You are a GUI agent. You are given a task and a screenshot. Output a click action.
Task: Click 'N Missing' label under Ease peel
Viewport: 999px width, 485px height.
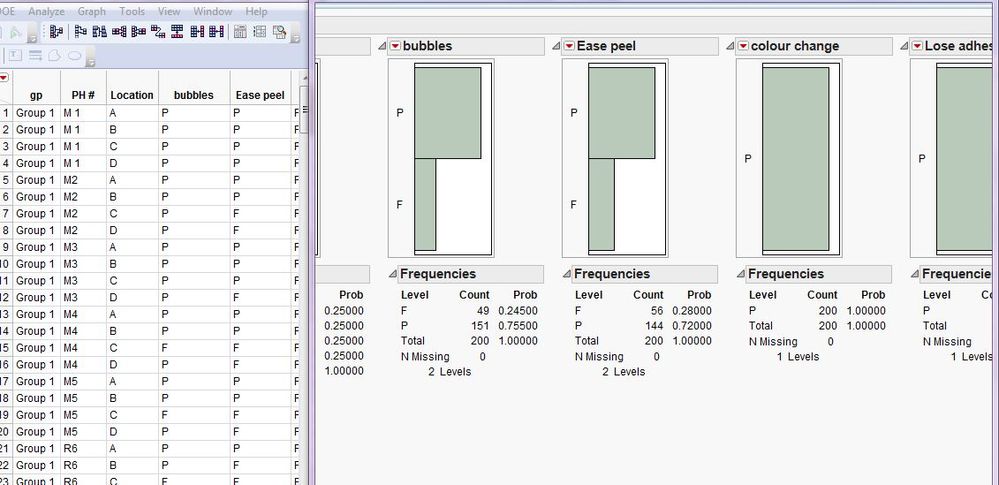pyautogui.click(x=599, y=357)
